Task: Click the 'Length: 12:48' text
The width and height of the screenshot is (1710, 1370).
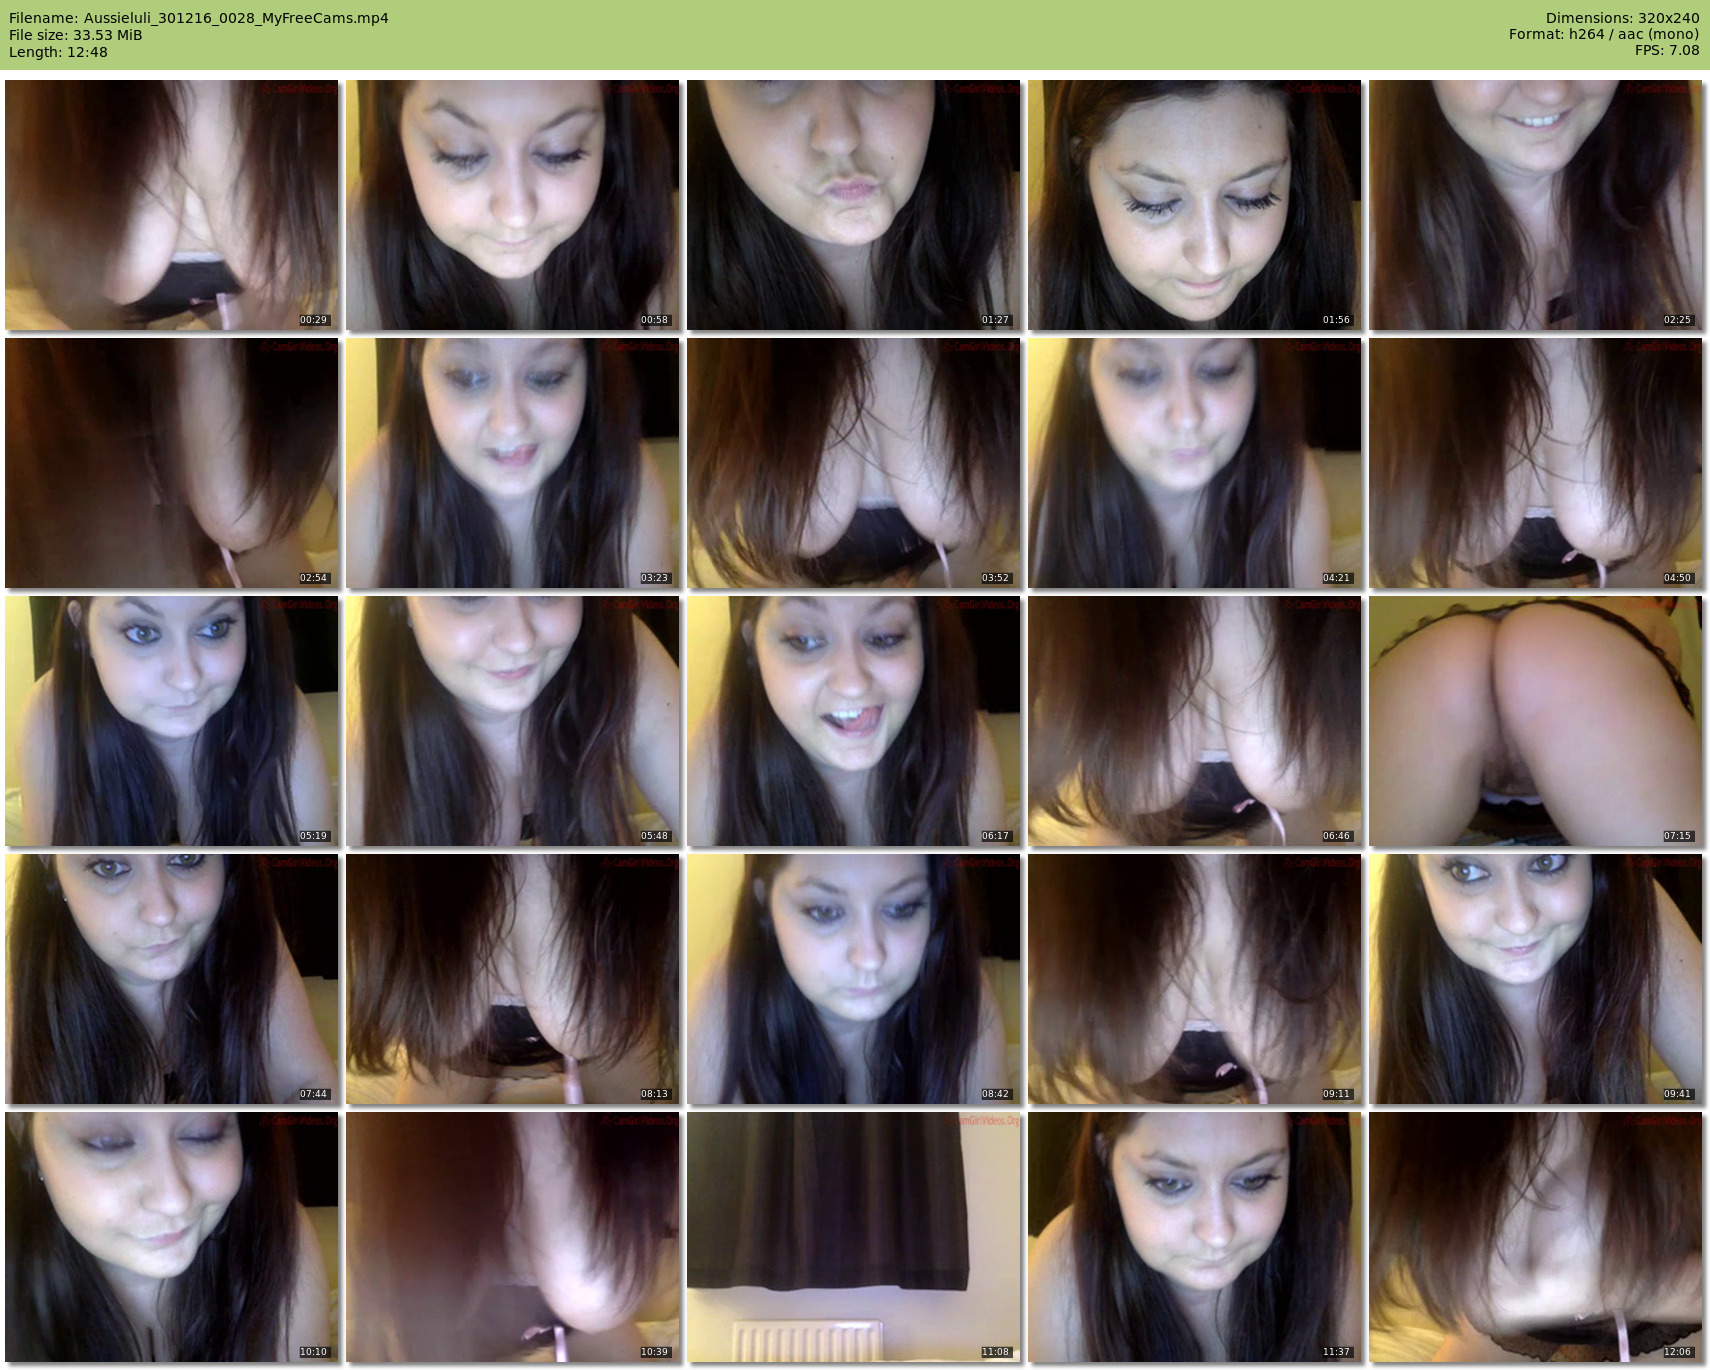Action: [x=58, y=52]
